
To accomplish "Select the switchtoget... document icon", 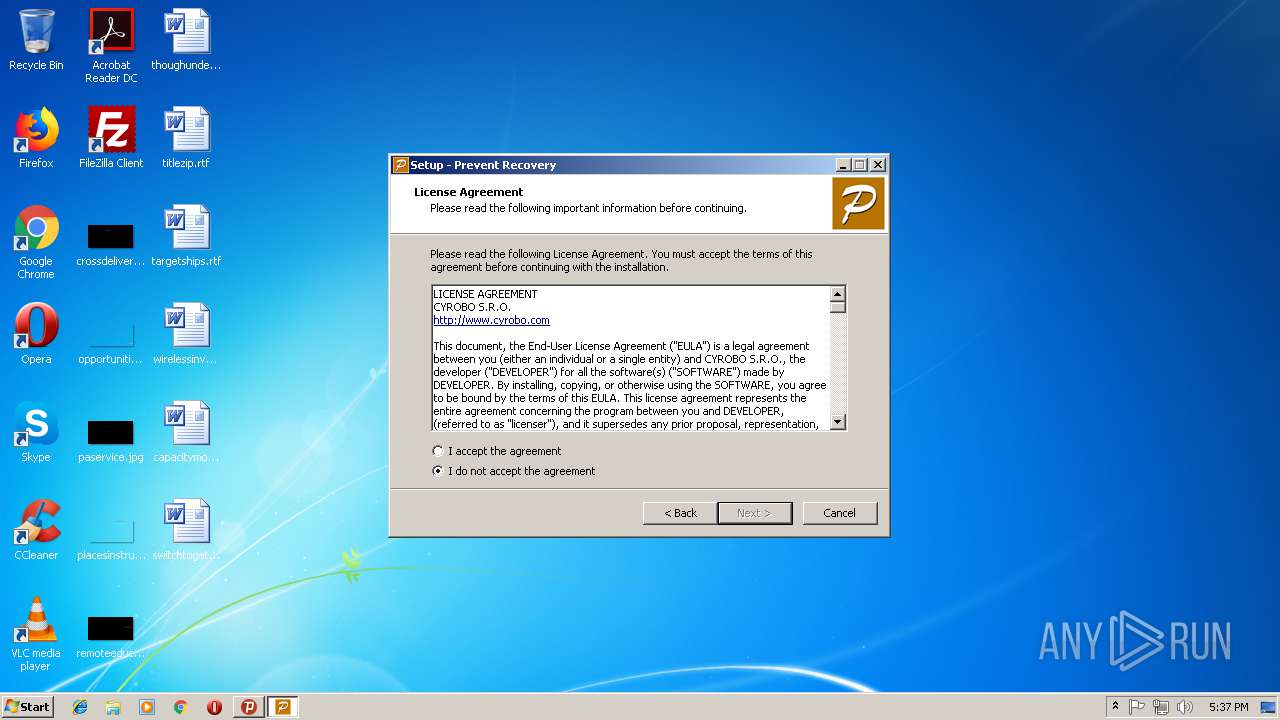I will click(186, 530).
